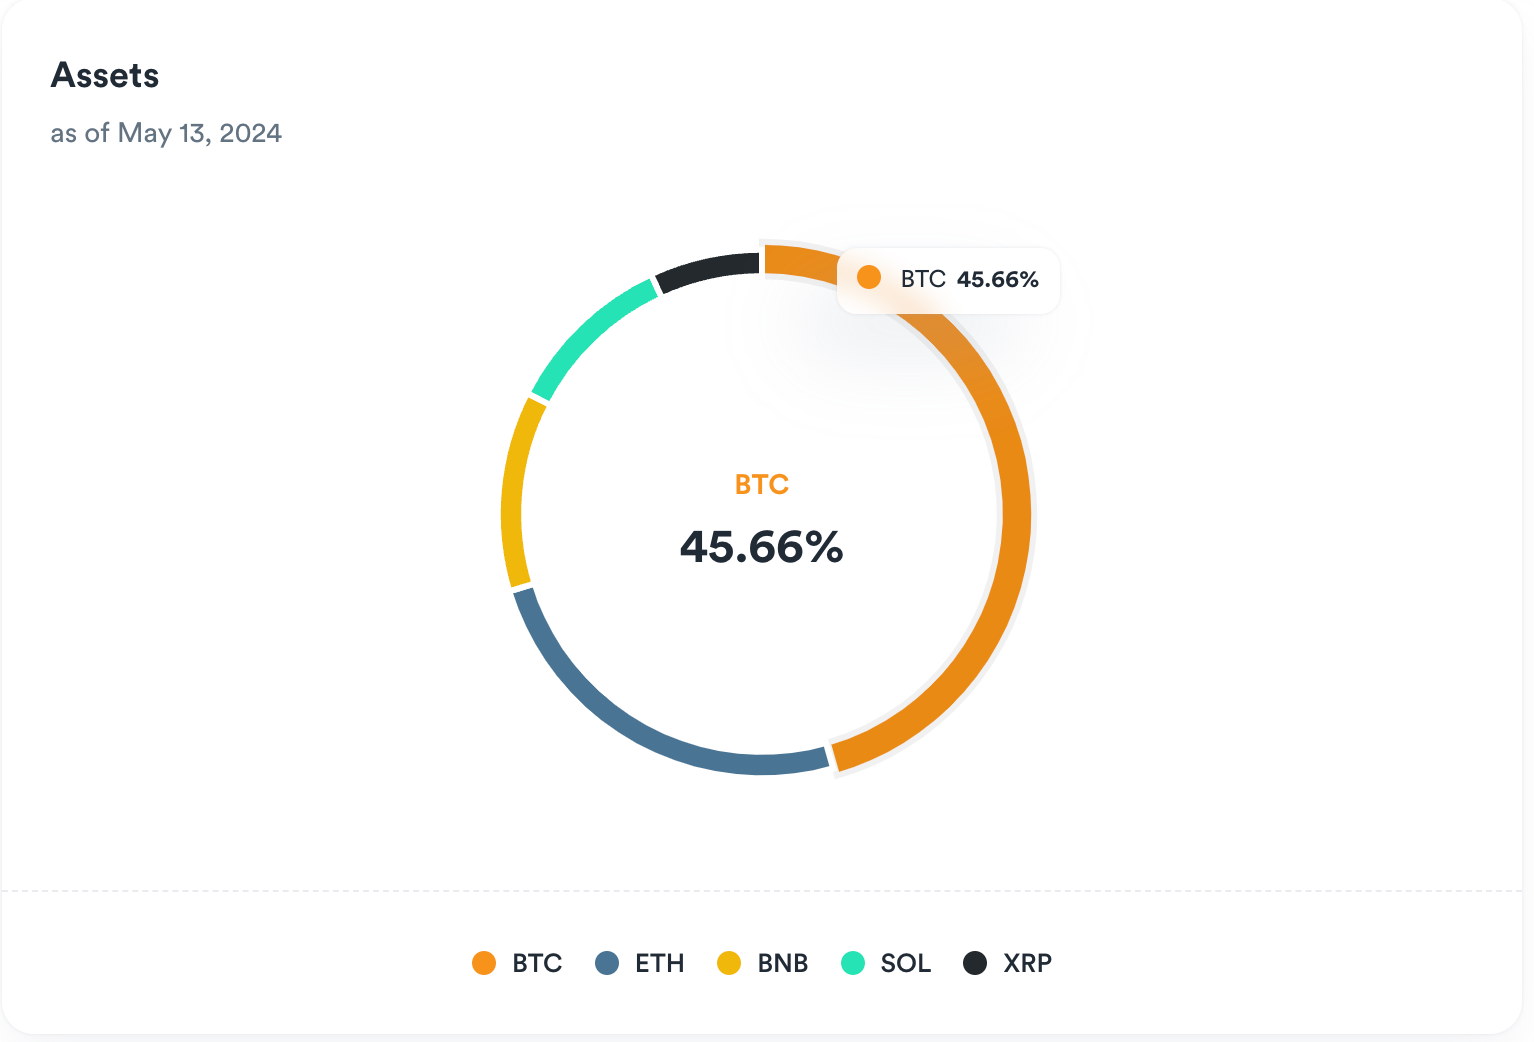The height and width of the screenshot is (1042, 1534).
Task: Collapse the Assets chart panel
Action: [x=105, y=75]
